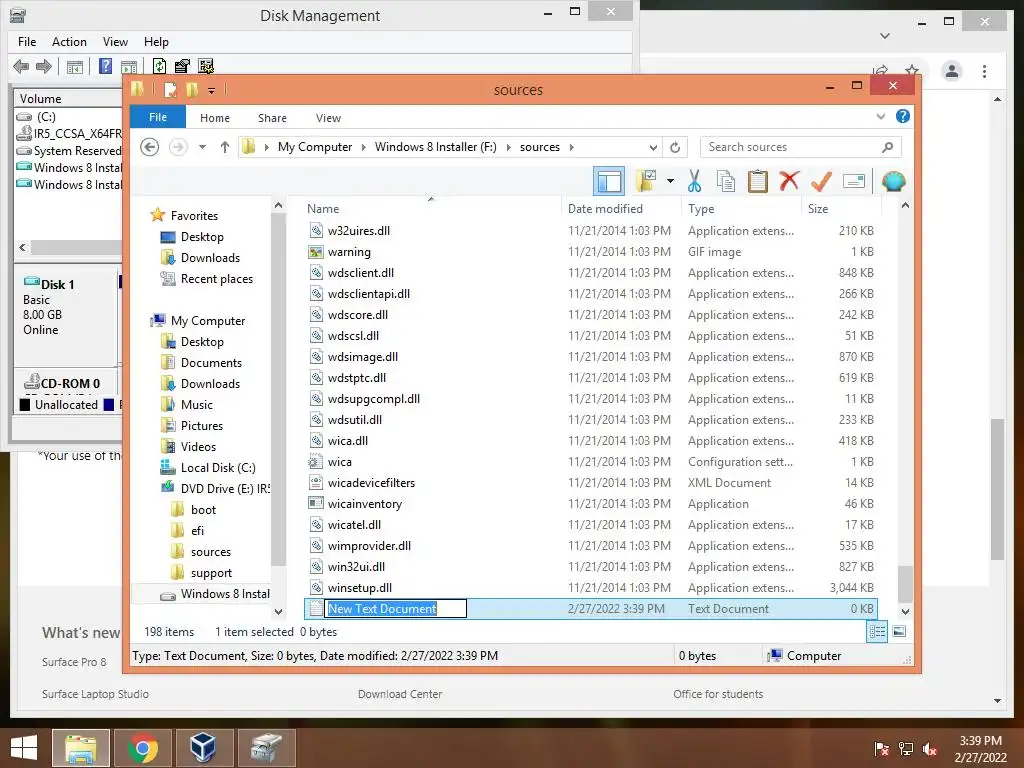Click Windows 8 Installer (F:) breadcrumb
This screenshot has width=1024, height=768.
pos(436,147)
